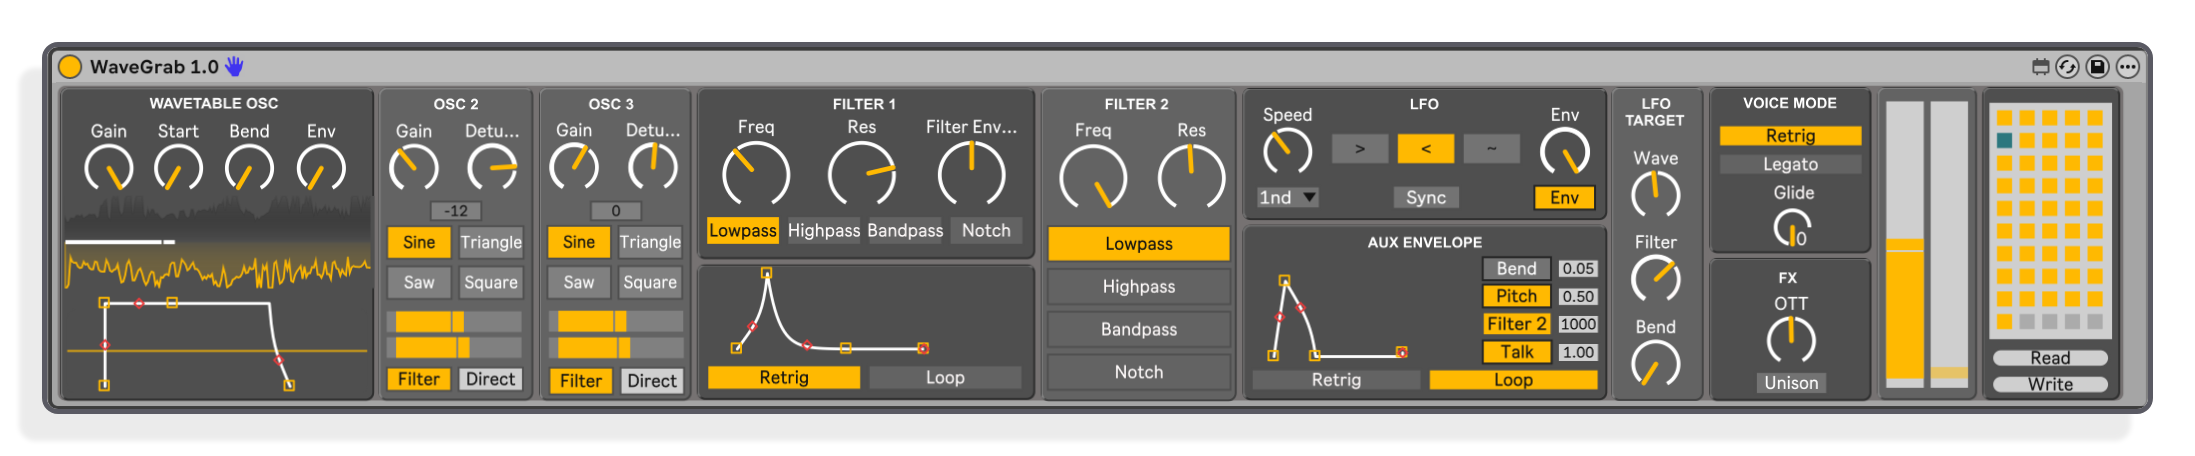The height and width of the screenshot is (456, 2195).
Task: Toggle Retrig under Filter 1 envelope
Action: click(784, 377)
